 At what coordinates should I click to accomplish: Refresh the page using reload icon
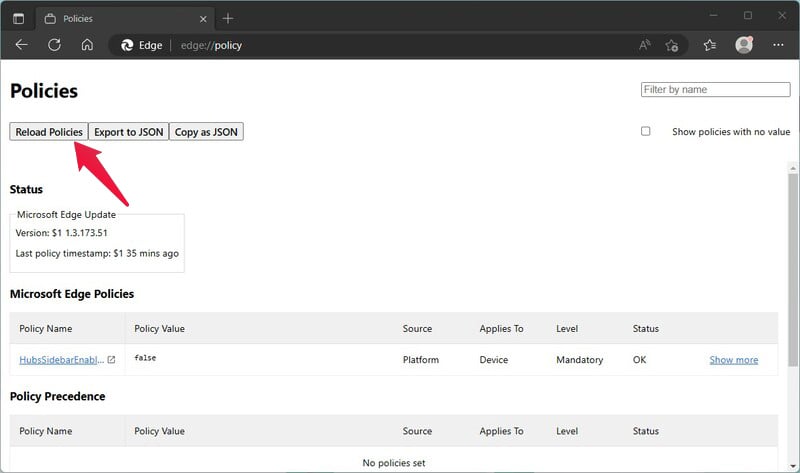click(x=55, y=45)
